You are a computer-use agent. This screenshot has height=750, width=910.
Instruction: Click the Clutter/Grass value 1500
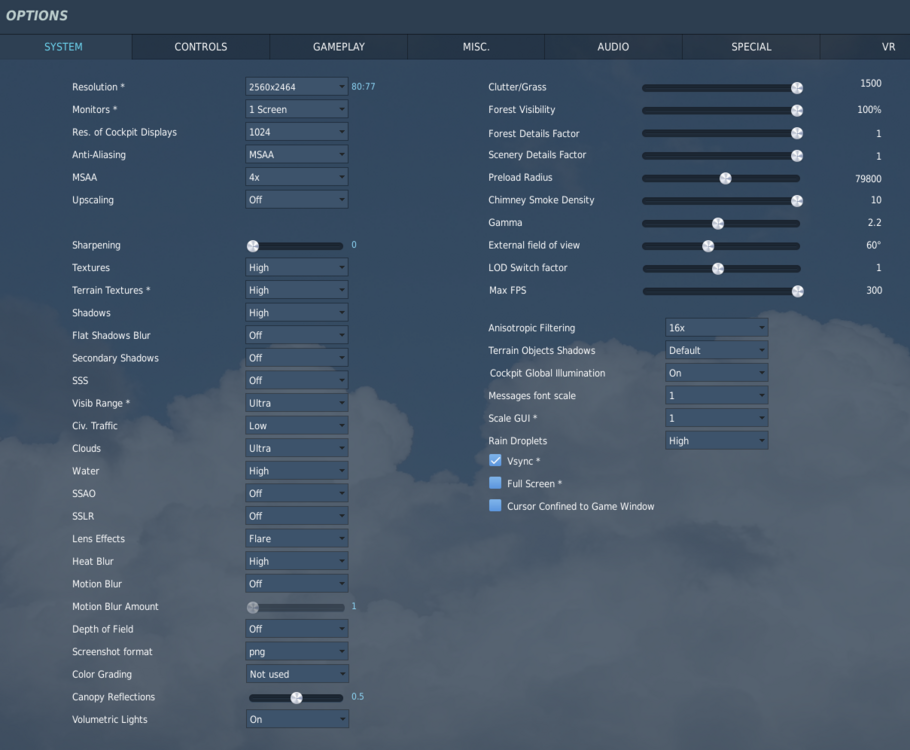tap(871, 84)
